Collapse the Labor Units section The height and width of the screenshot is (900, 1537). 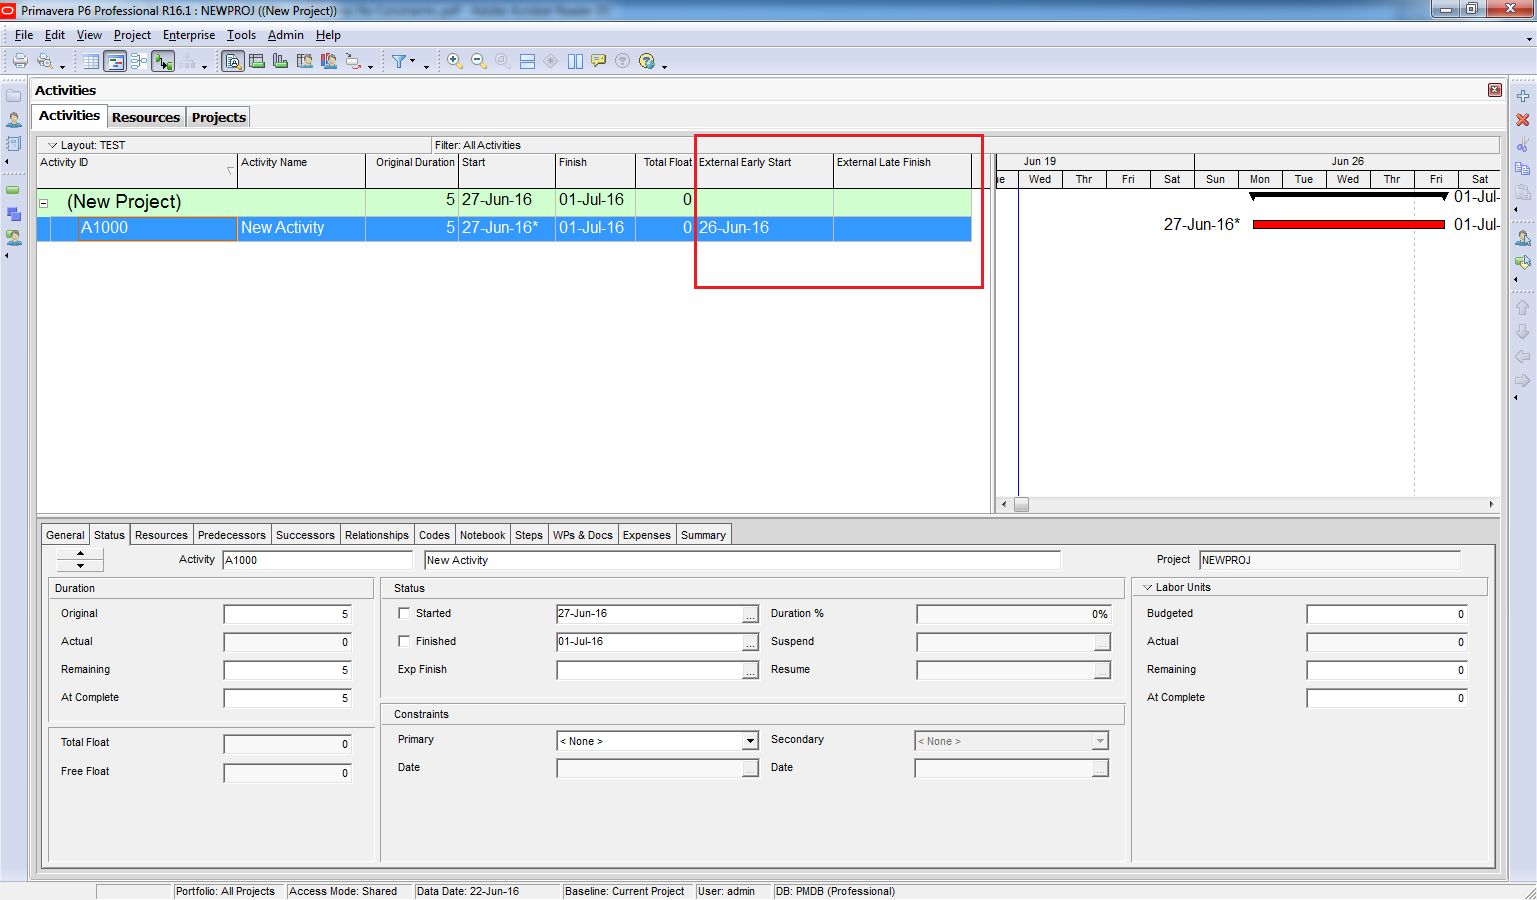(1147, 588)
